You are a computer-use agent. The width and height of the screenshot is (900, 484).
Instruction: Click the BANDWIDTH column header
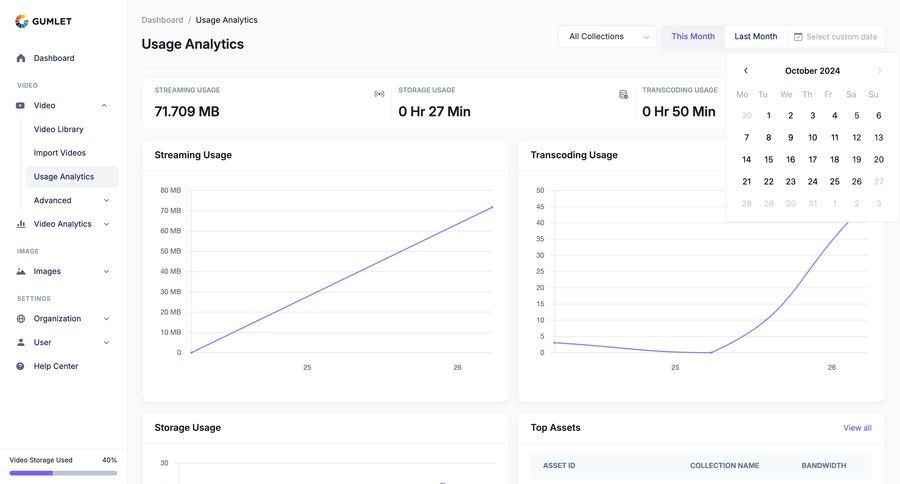click(x=824, y=466)
